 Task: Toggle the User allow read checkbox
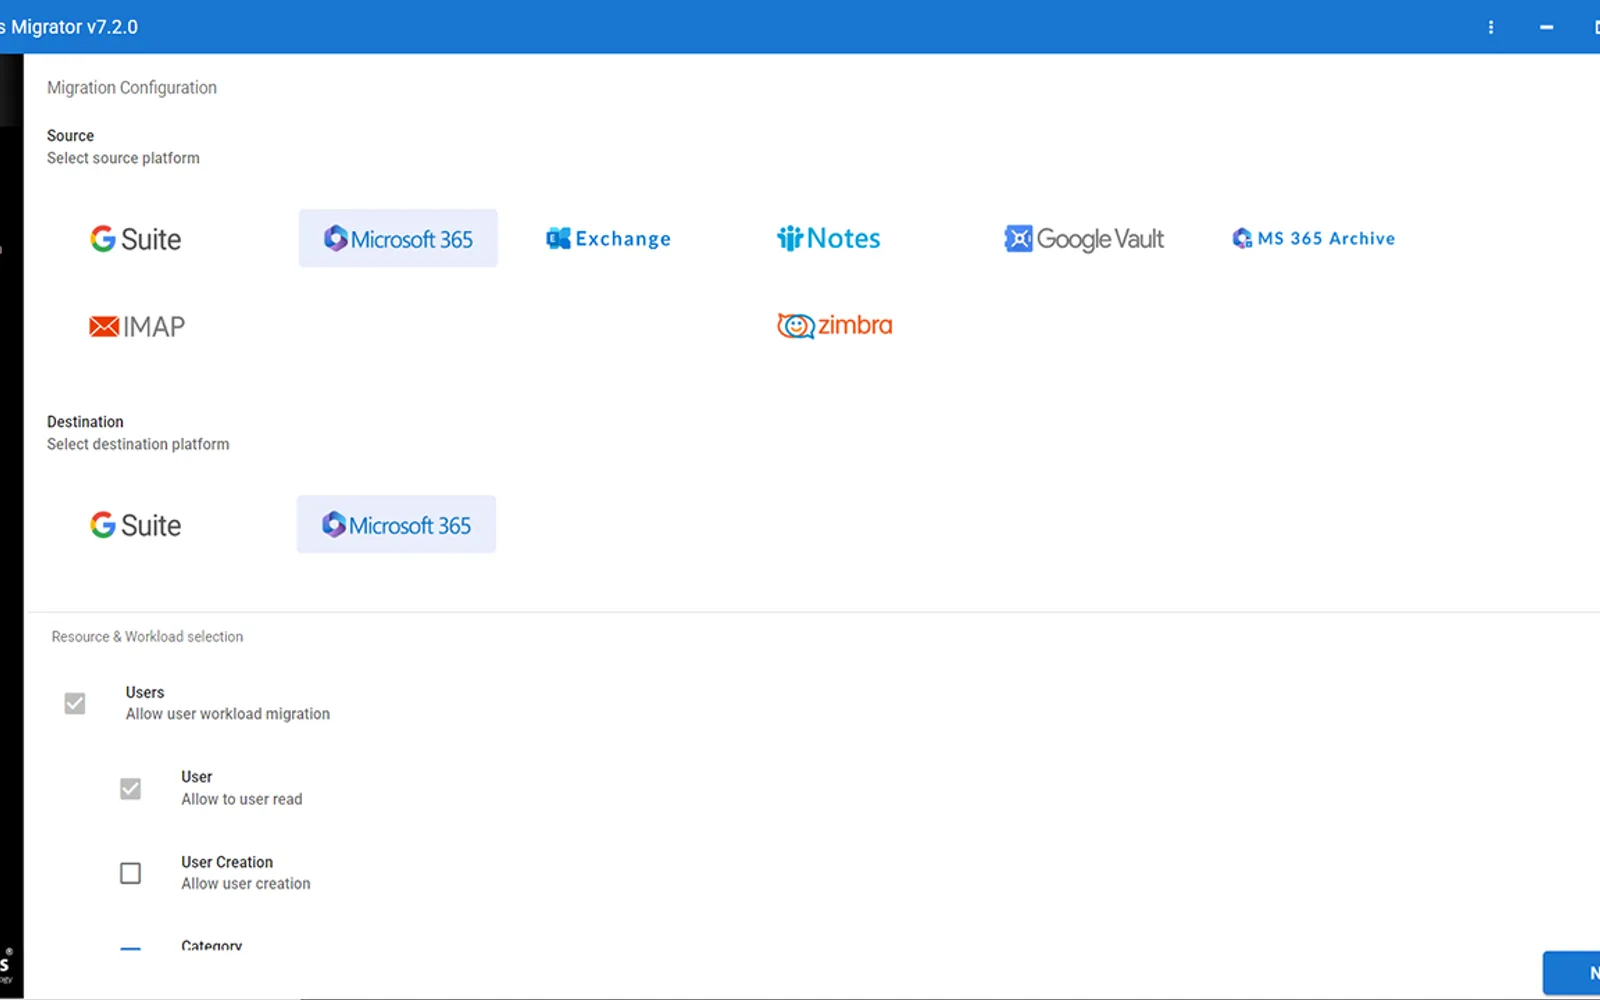130,788
